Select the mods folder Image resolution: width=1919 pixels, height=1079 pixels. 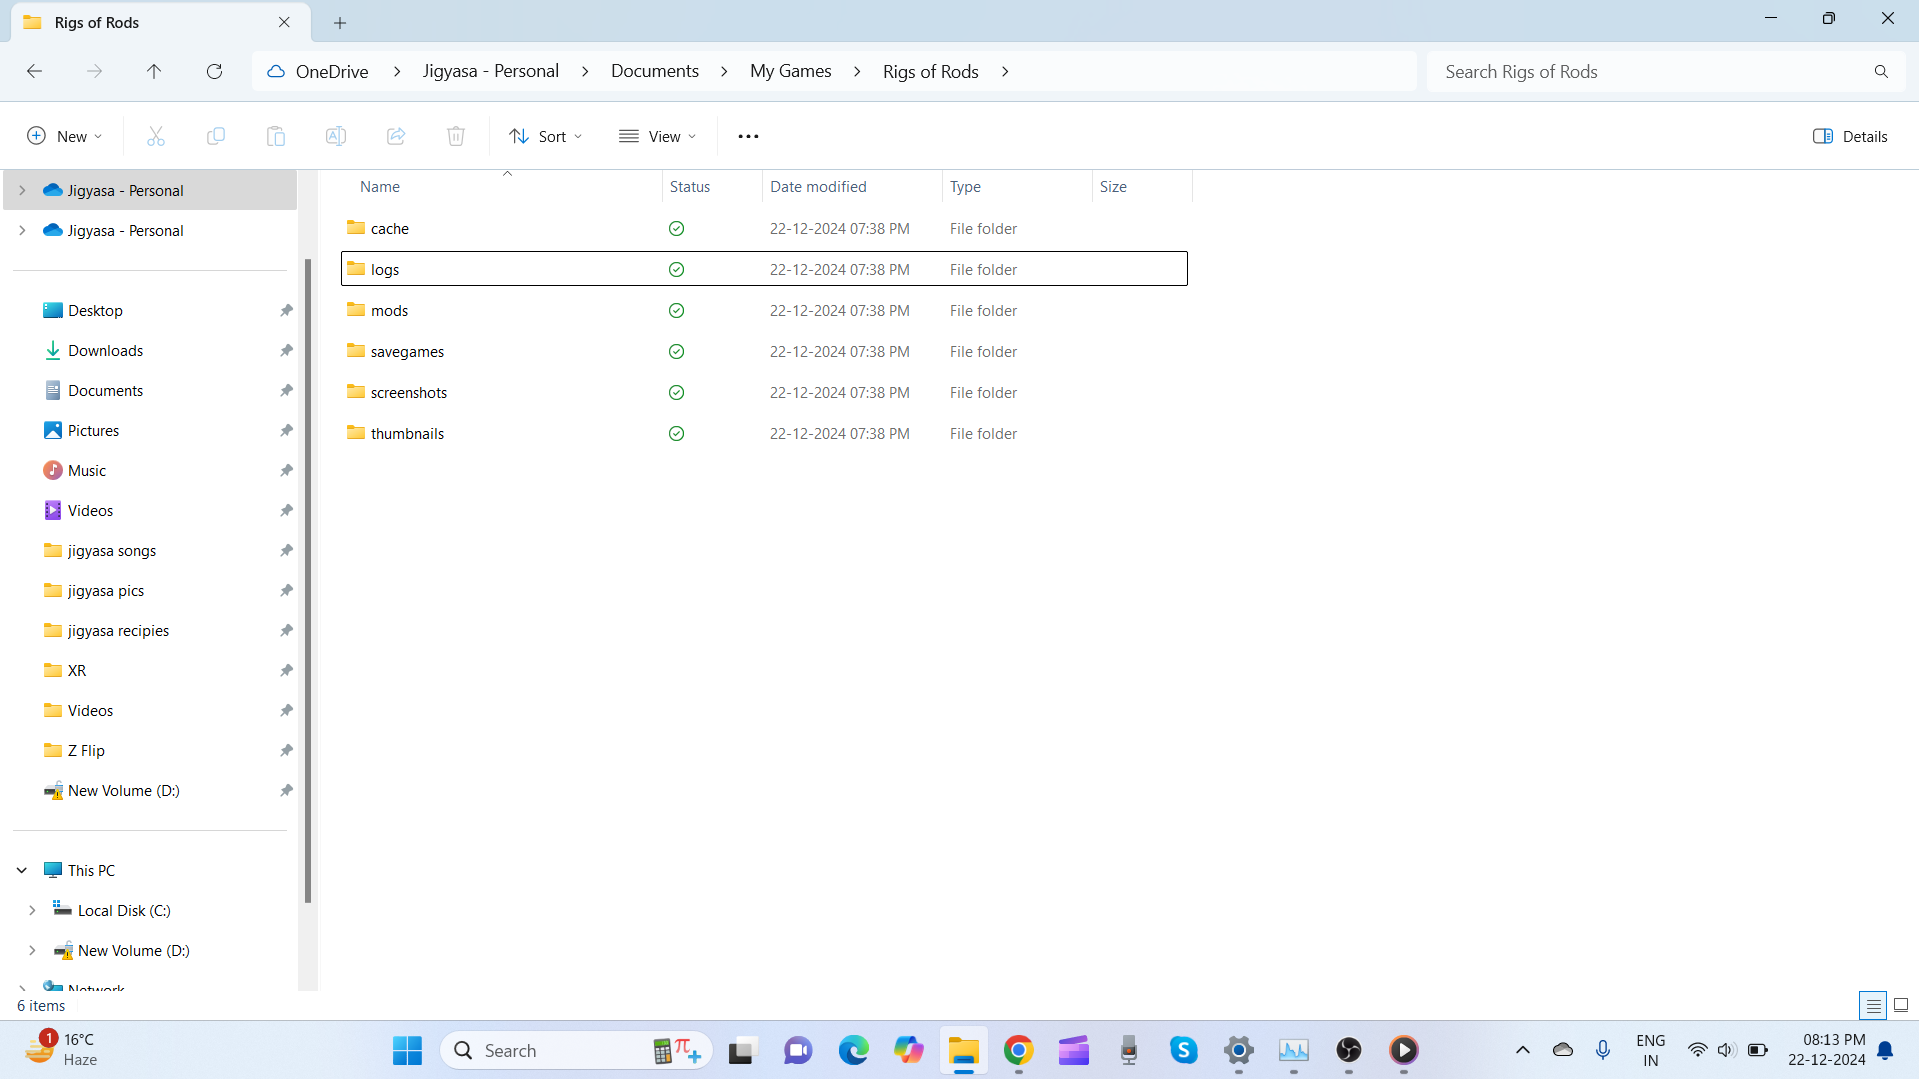[x=764, y=310]
